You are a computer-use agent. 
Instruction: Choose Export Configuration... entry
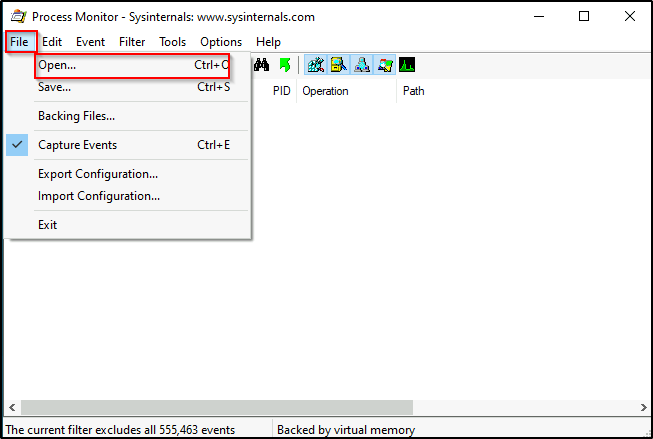point(98,174)
